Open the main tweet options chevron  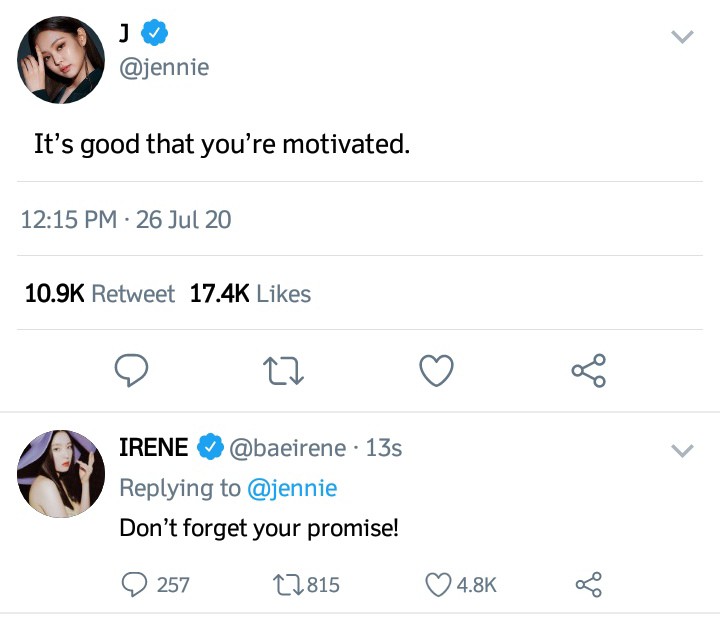[x=681, y=37]
